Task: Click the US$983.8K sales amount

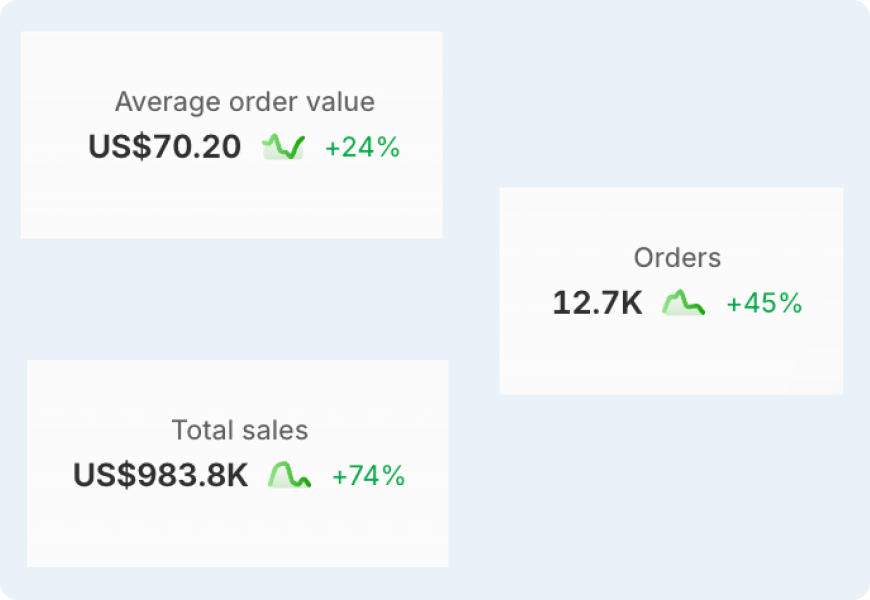Action: coord(160,476)
